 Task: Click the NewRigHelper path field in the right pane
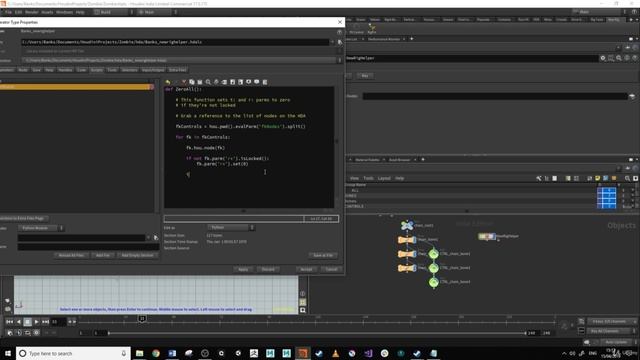[472, 58]
